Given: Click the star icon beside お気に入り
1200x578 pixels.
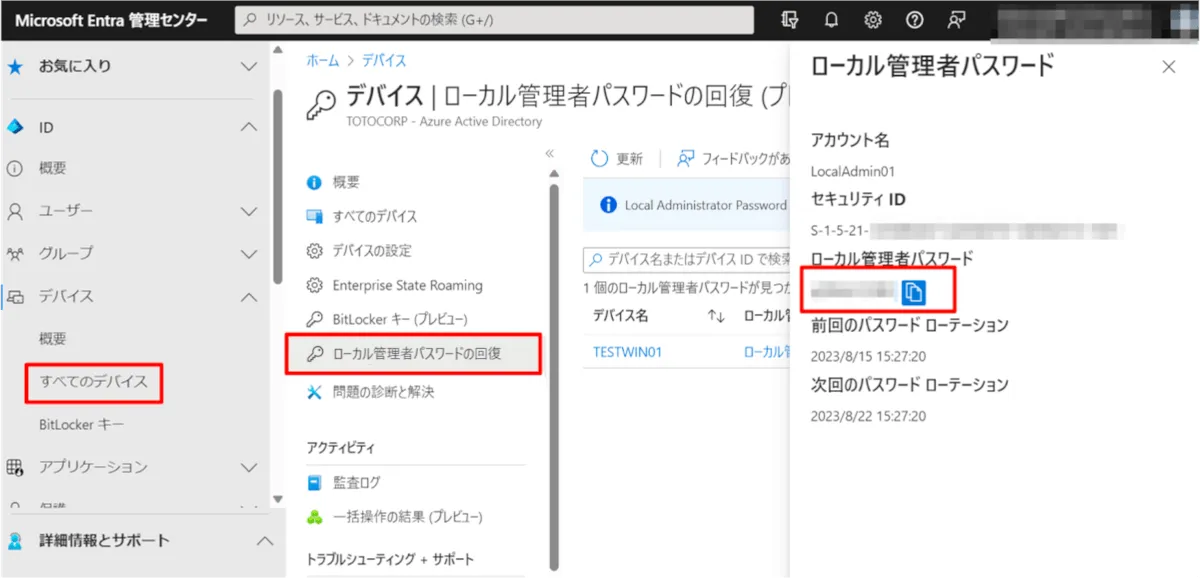Looking at the screenshot, I should tap(15, 67).
